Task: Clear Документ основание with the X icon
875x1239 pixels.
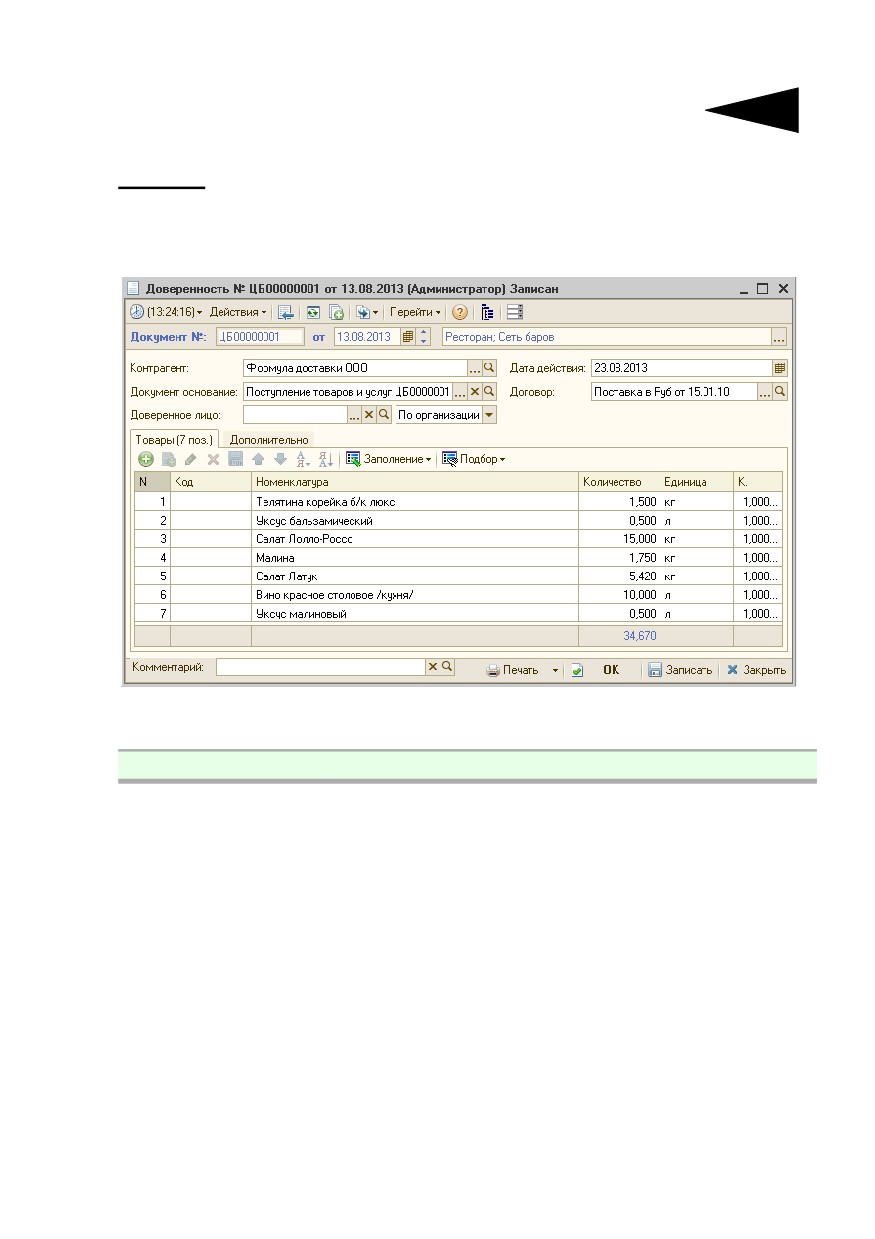Action: [x=475, y=392]
